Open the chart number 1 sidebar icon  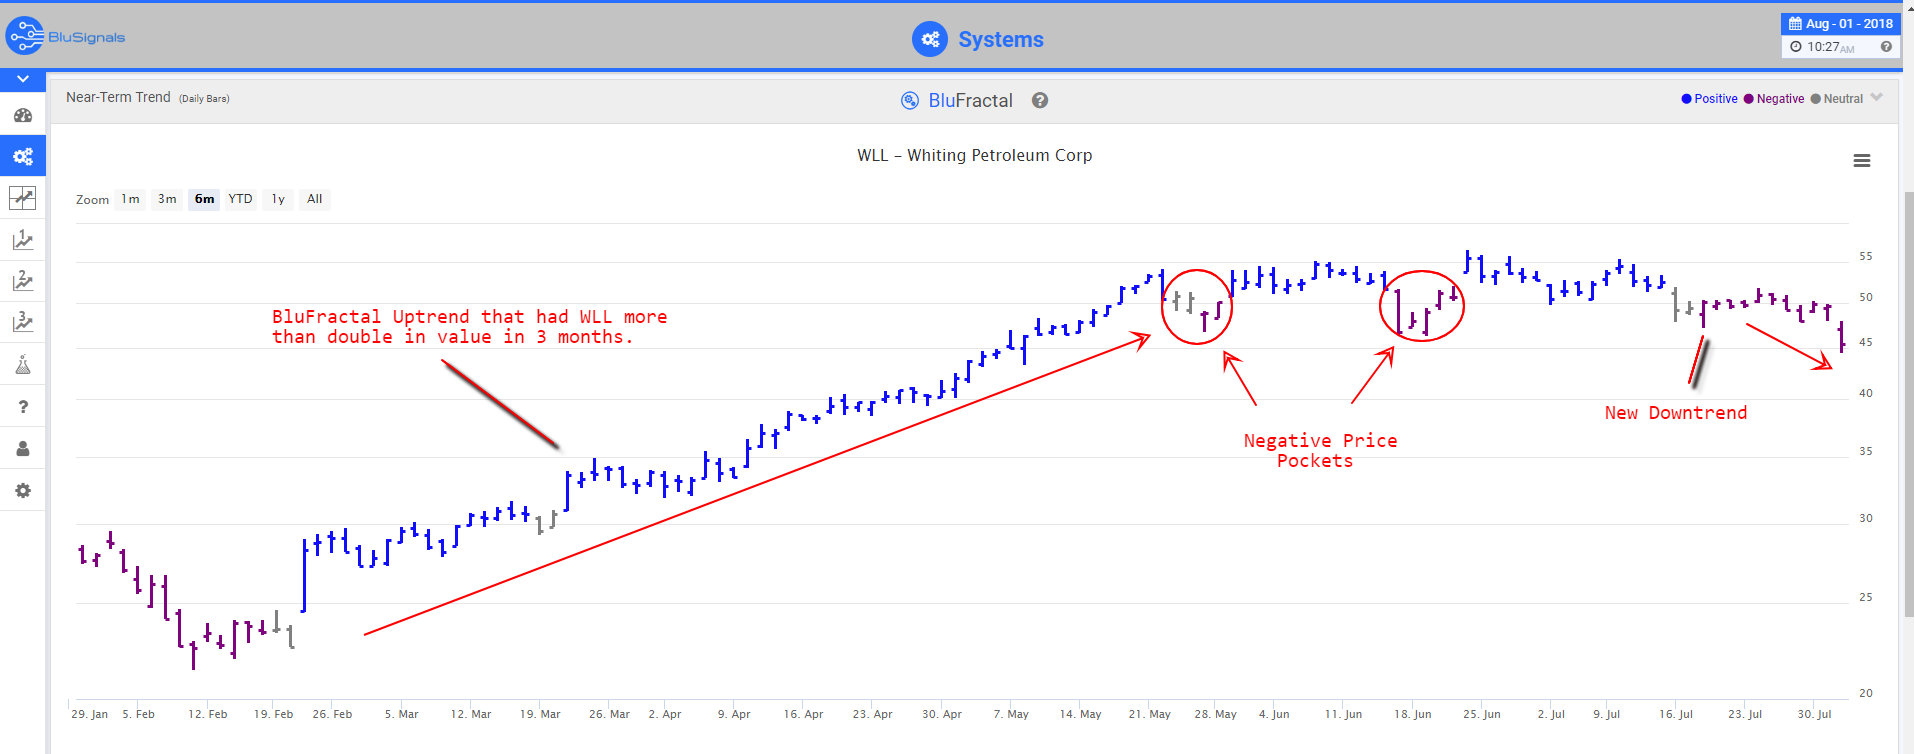(22, 240)
